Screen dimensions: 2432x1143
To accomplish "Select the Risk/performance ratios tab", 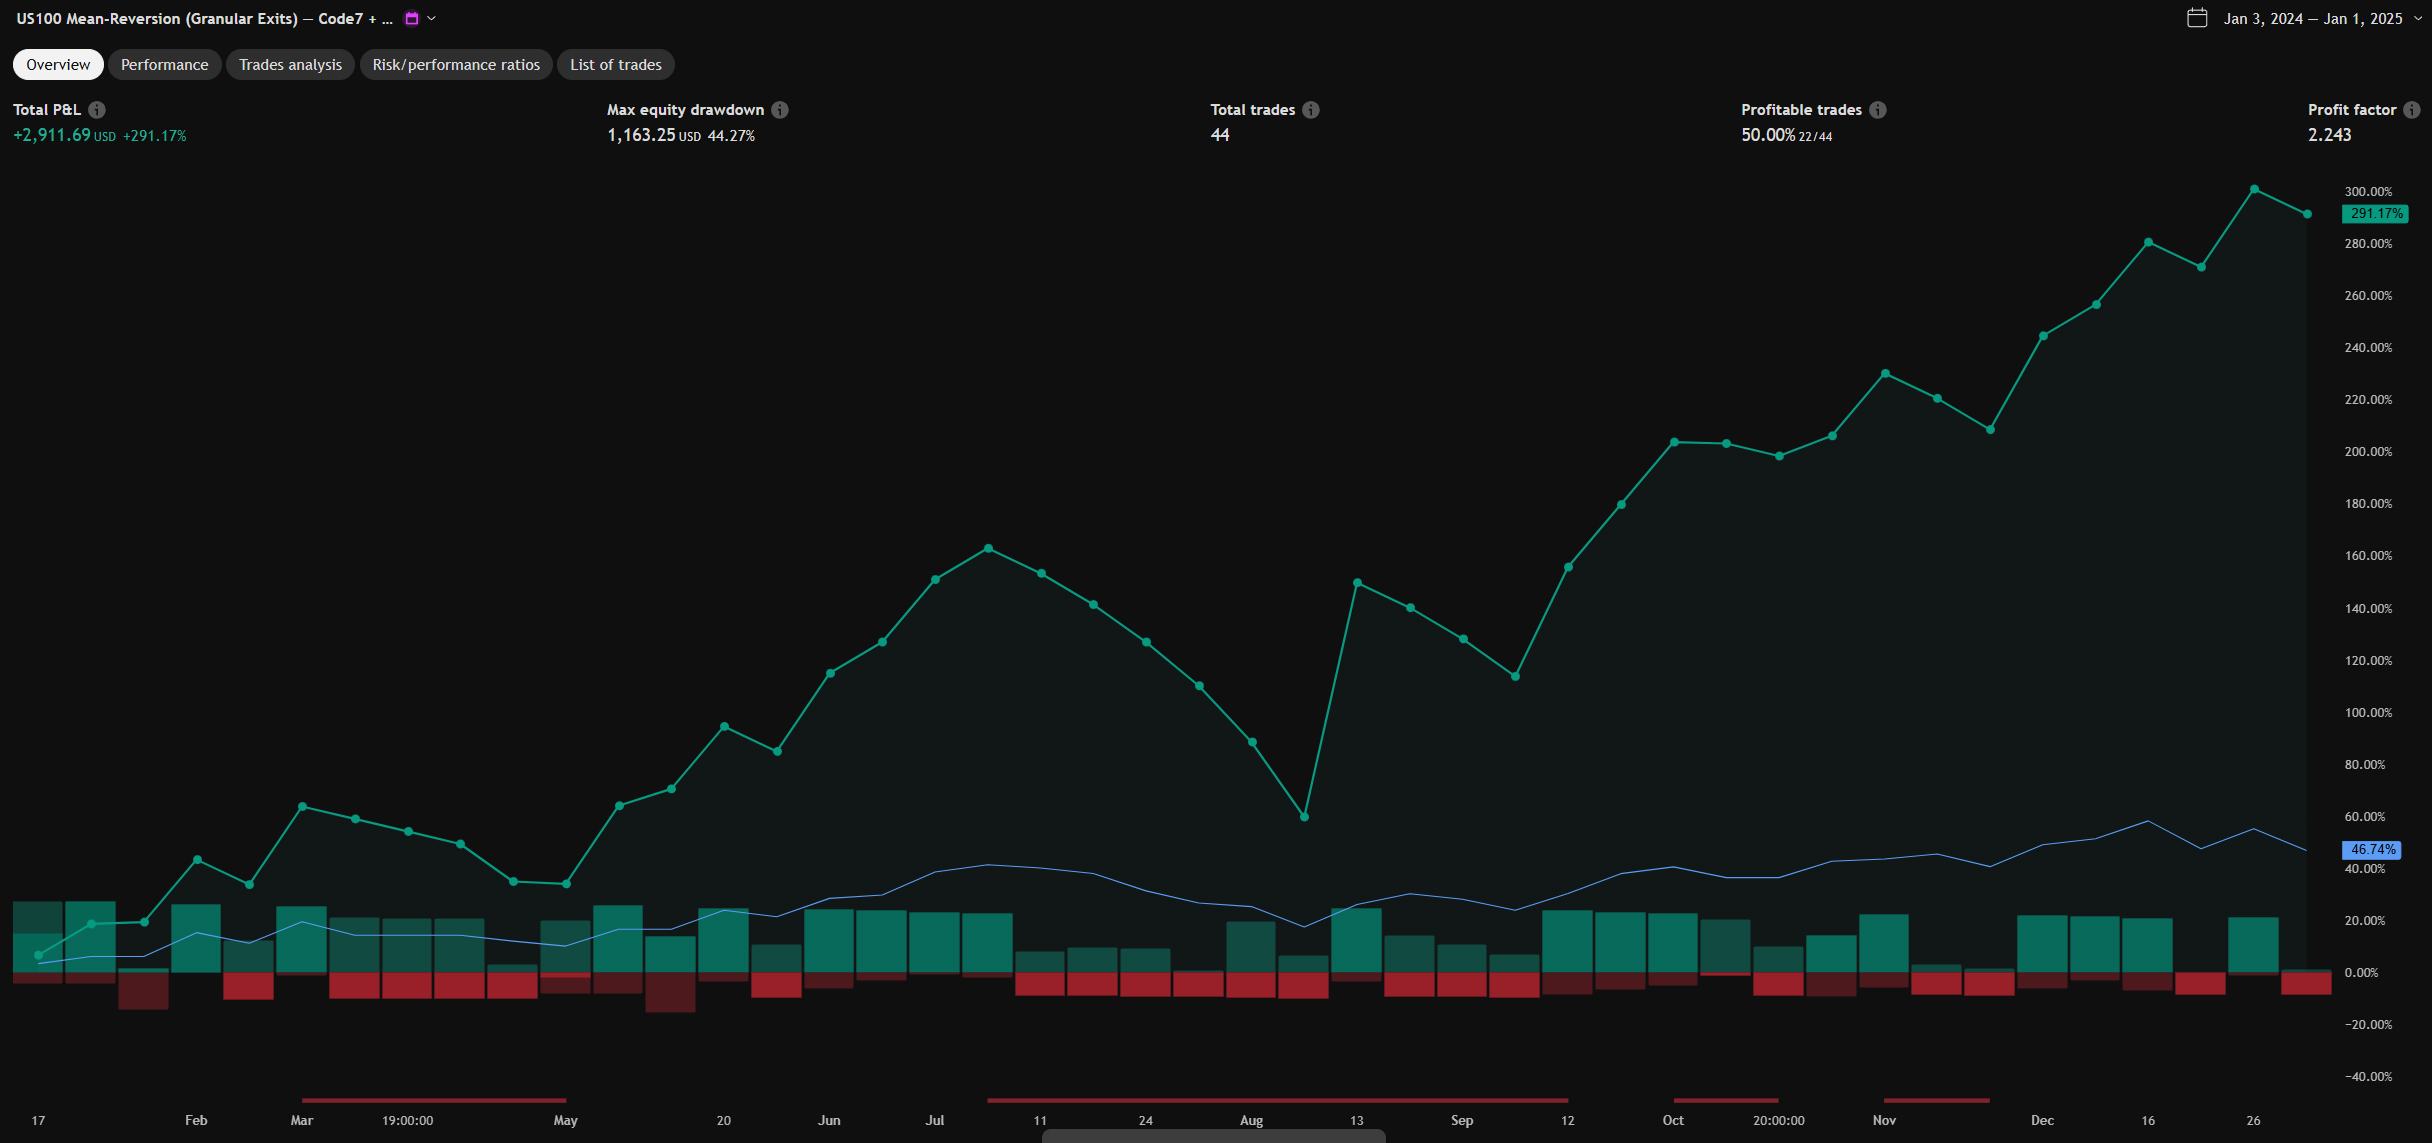I will tap(456, 65).
